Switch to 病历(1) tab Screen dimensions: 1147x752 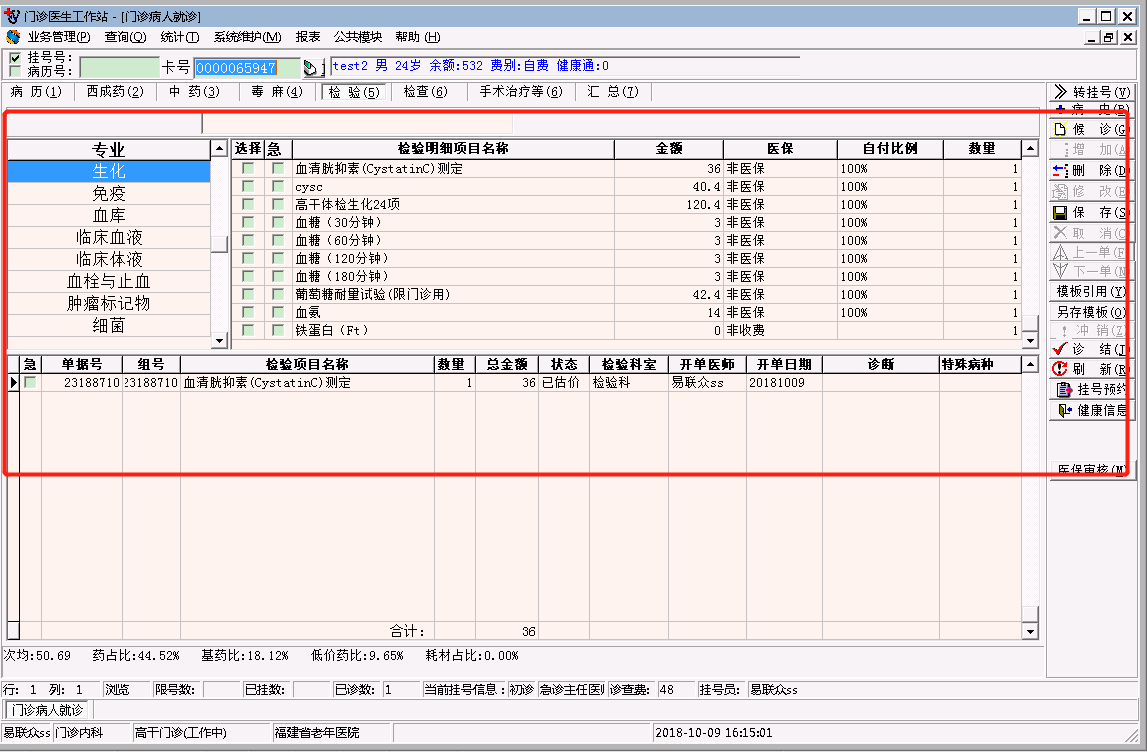(37, 91)
